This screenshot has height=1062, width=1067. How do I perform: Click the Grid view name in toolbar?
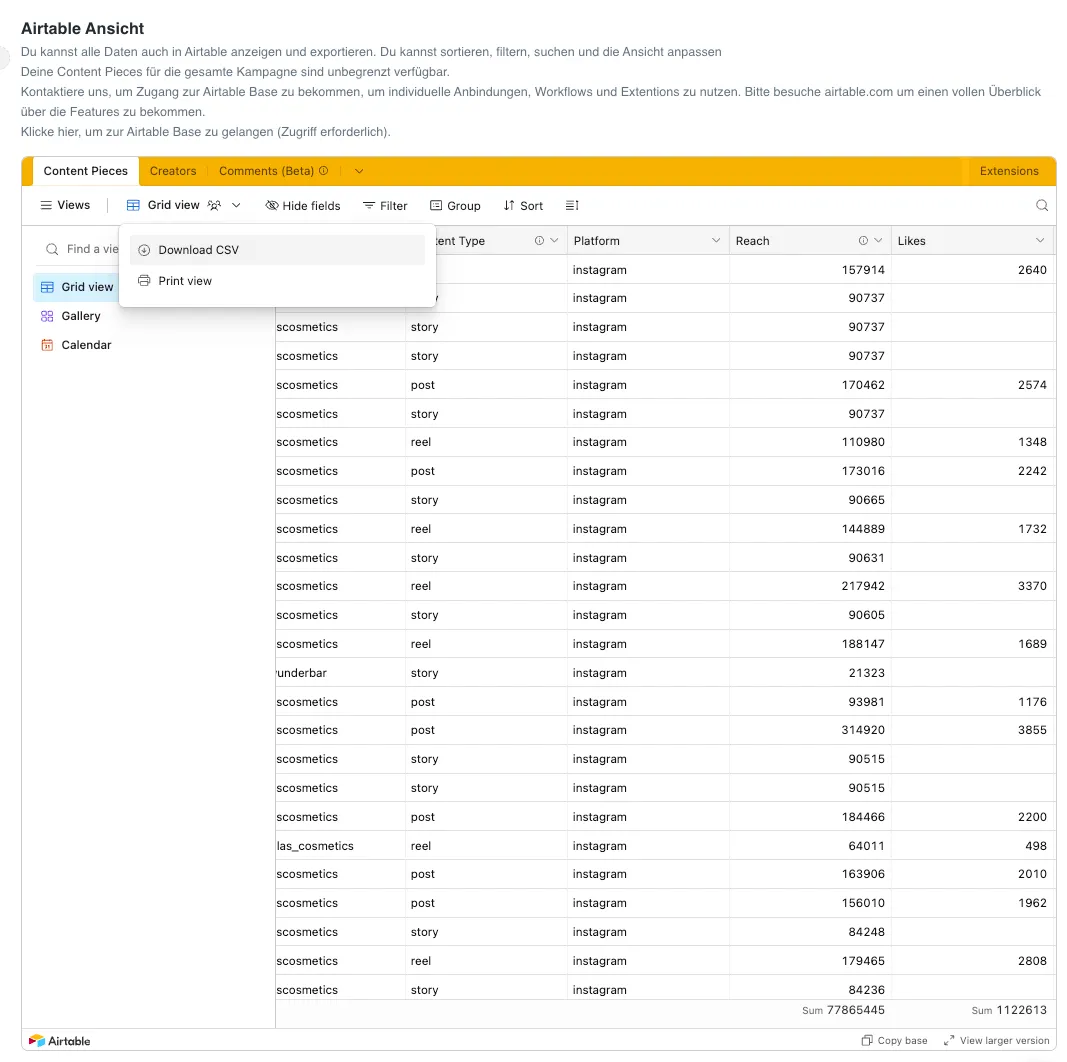coord(174,205)
